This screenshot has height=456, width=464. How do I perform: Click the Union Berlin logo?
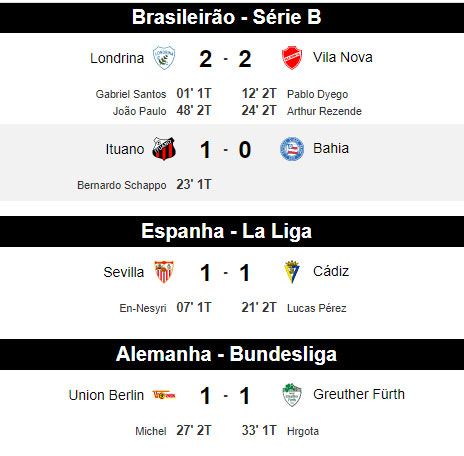[164, 395]
